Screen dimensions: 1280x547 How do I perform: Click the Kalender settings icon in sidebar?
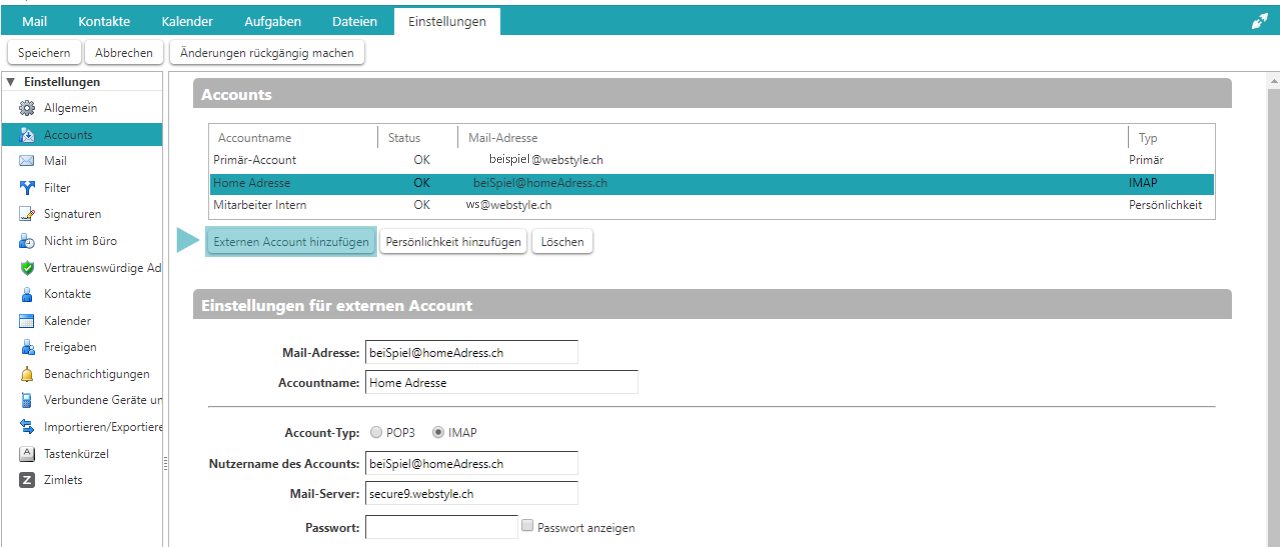28,321
